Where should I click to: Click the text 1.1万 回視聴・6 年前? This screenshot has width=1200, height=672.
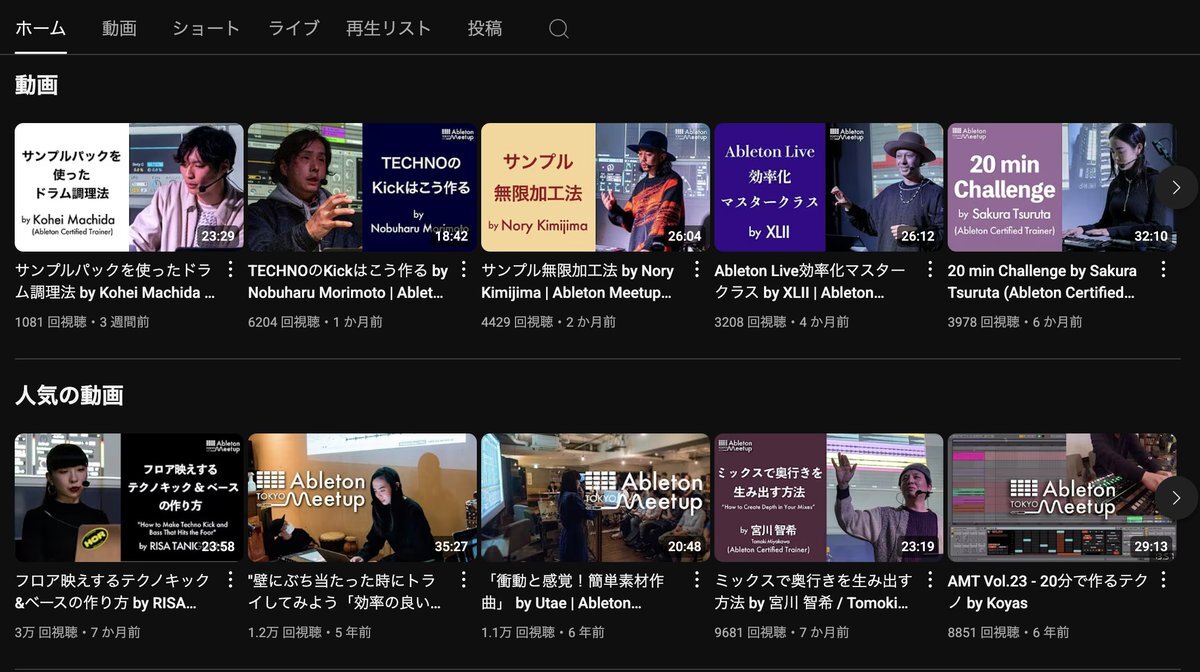click(x=542, y=632)
